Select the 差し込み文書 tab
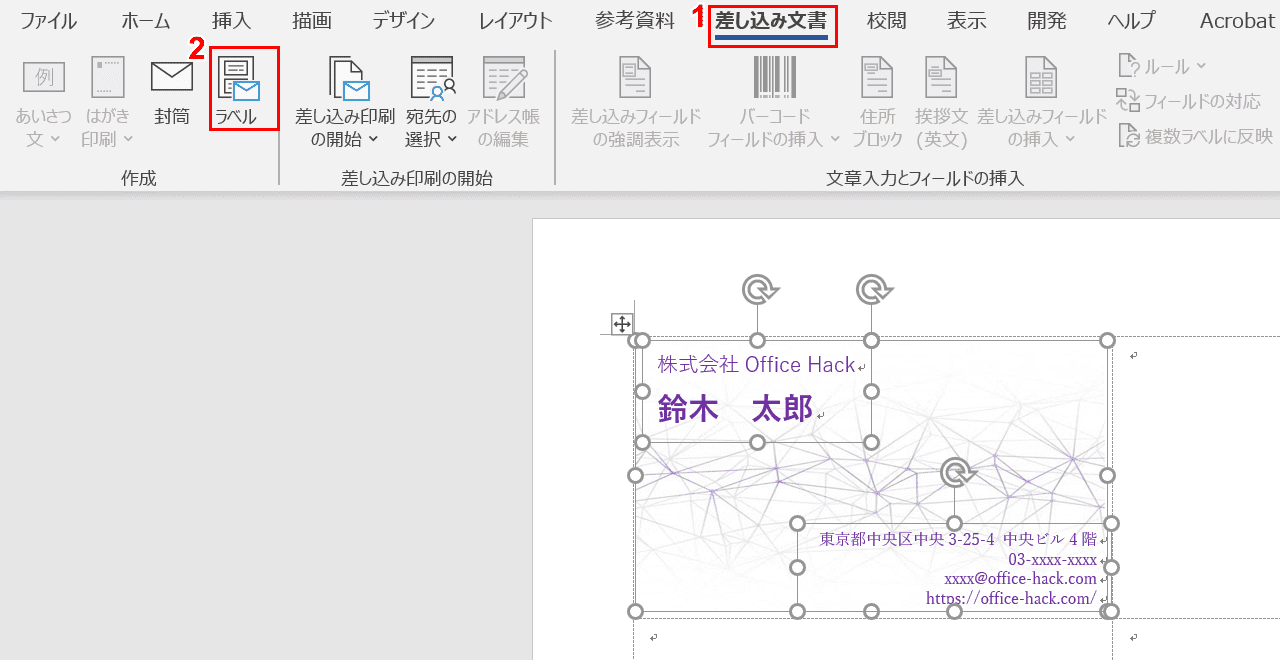Viewport: 1280px width, 660px height. pyautogui.click(x=771, y=21)
